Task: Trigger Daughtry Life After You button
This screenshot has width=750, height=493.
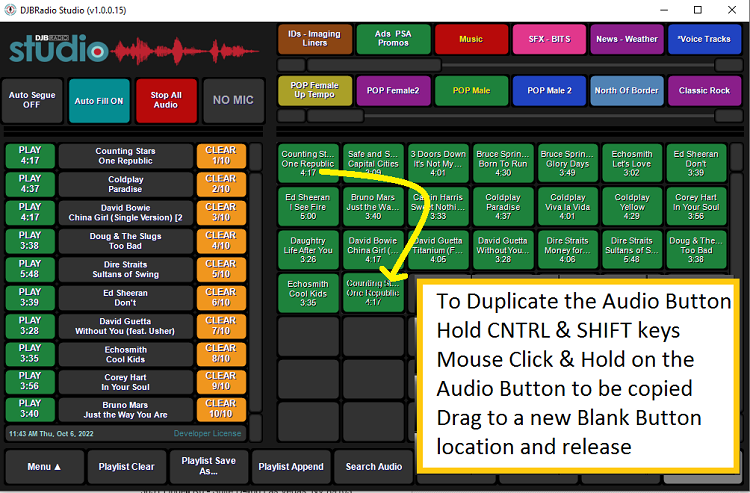Action: pos(308,250)
